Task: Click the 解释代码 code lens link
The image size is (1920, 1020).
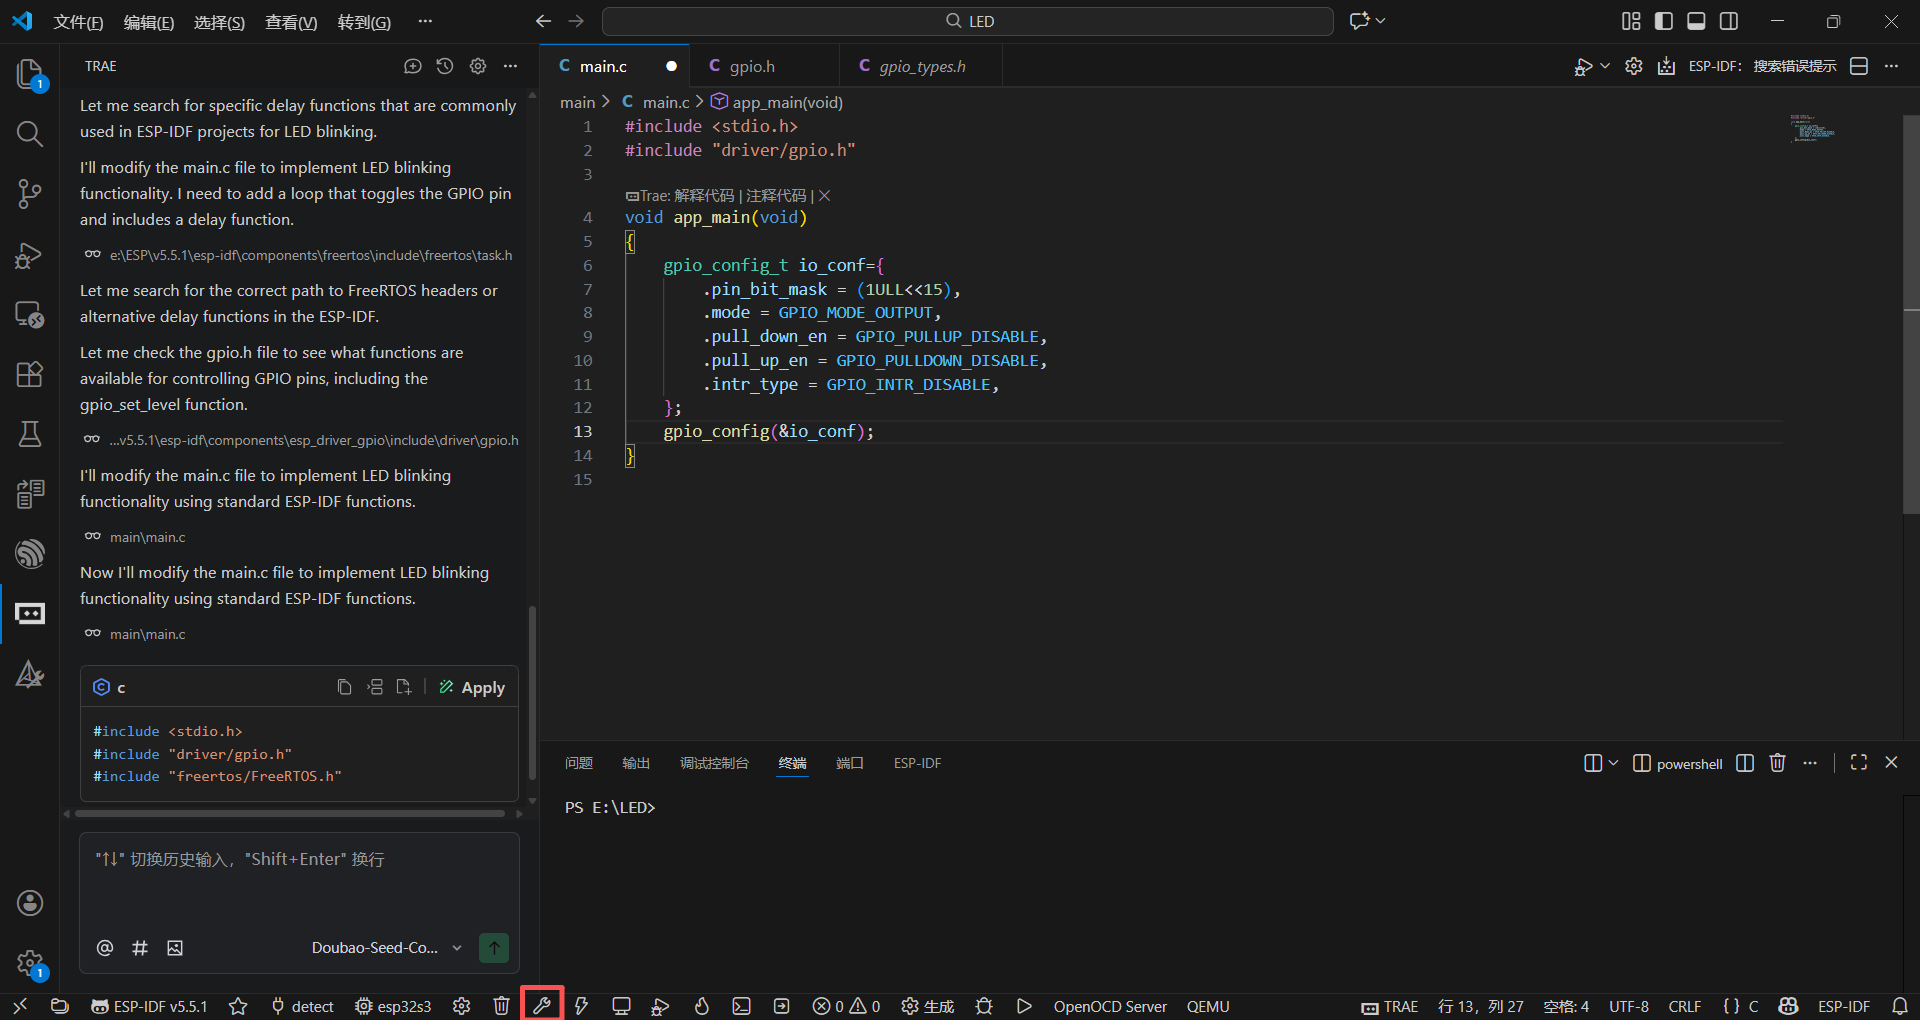Action: (x=704, y=196)
